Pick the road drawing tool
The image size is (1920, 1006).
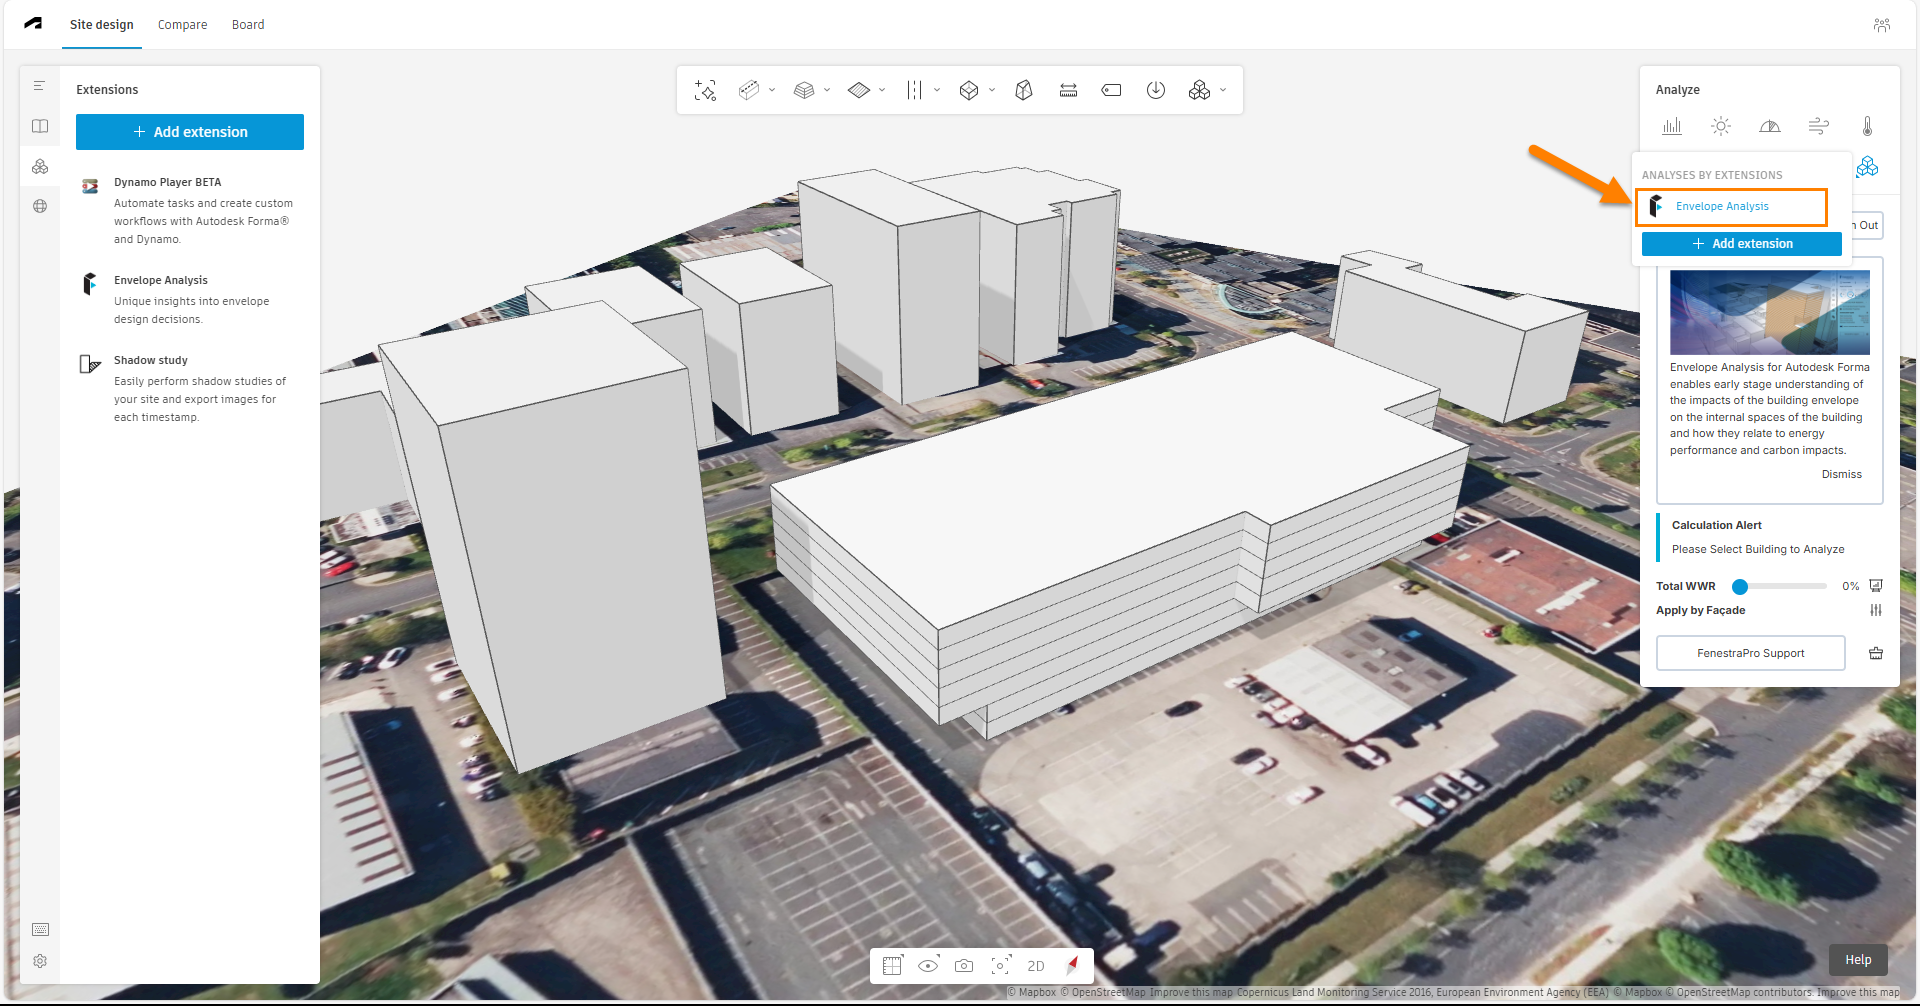tap(914, 90)
